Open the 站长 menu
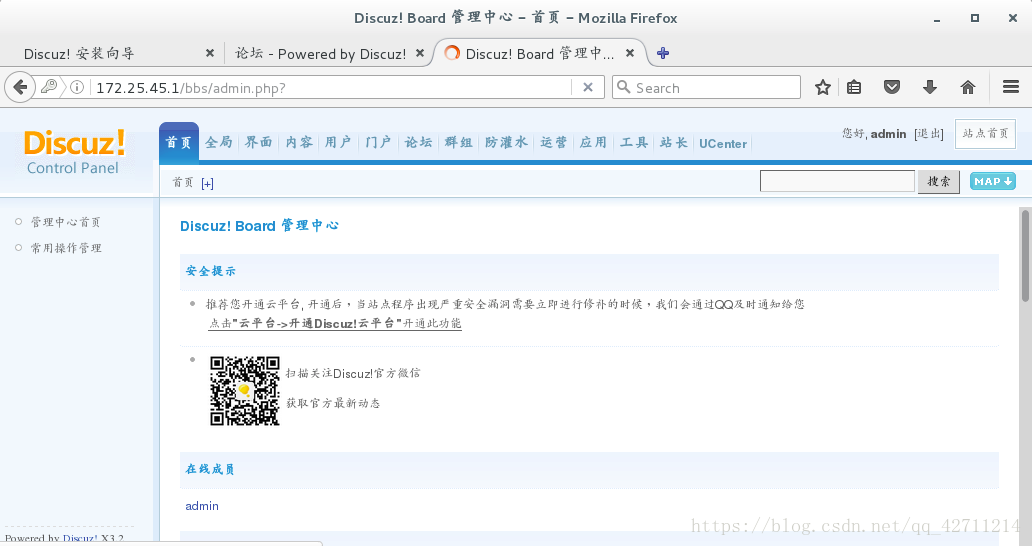 tap(674, 143)
